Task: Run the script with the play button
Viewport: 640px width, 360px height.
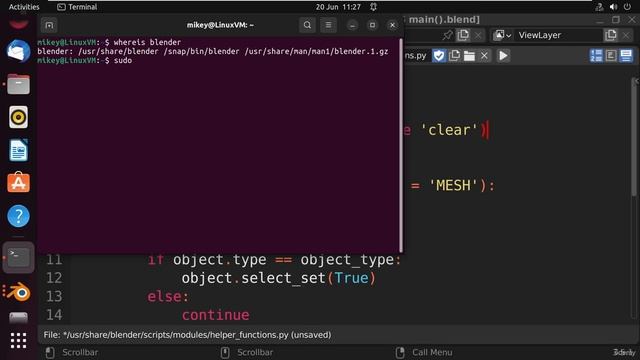Action: (503, 56)
